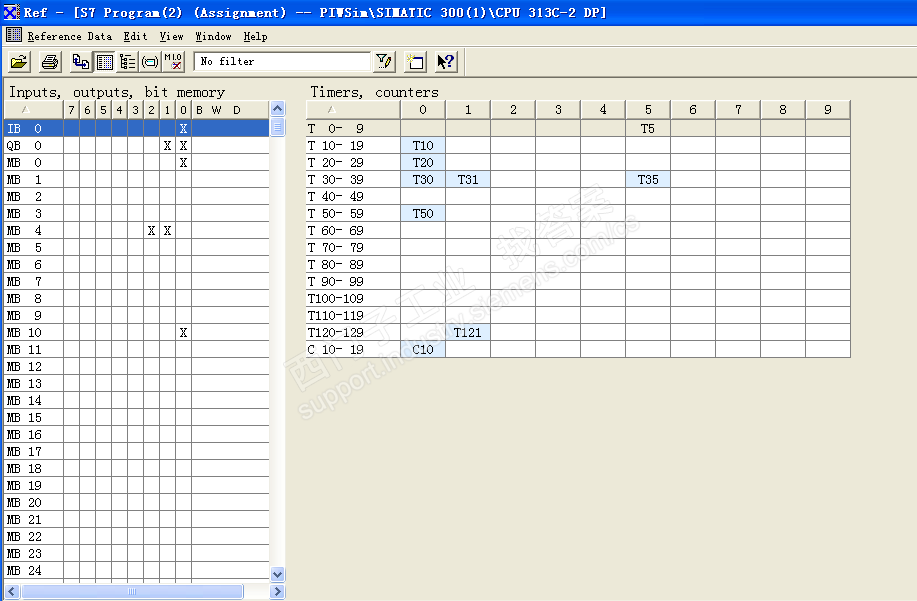Open a new window toolbar icon
This screenshot has width=917, height=601.
pos(415,61)
